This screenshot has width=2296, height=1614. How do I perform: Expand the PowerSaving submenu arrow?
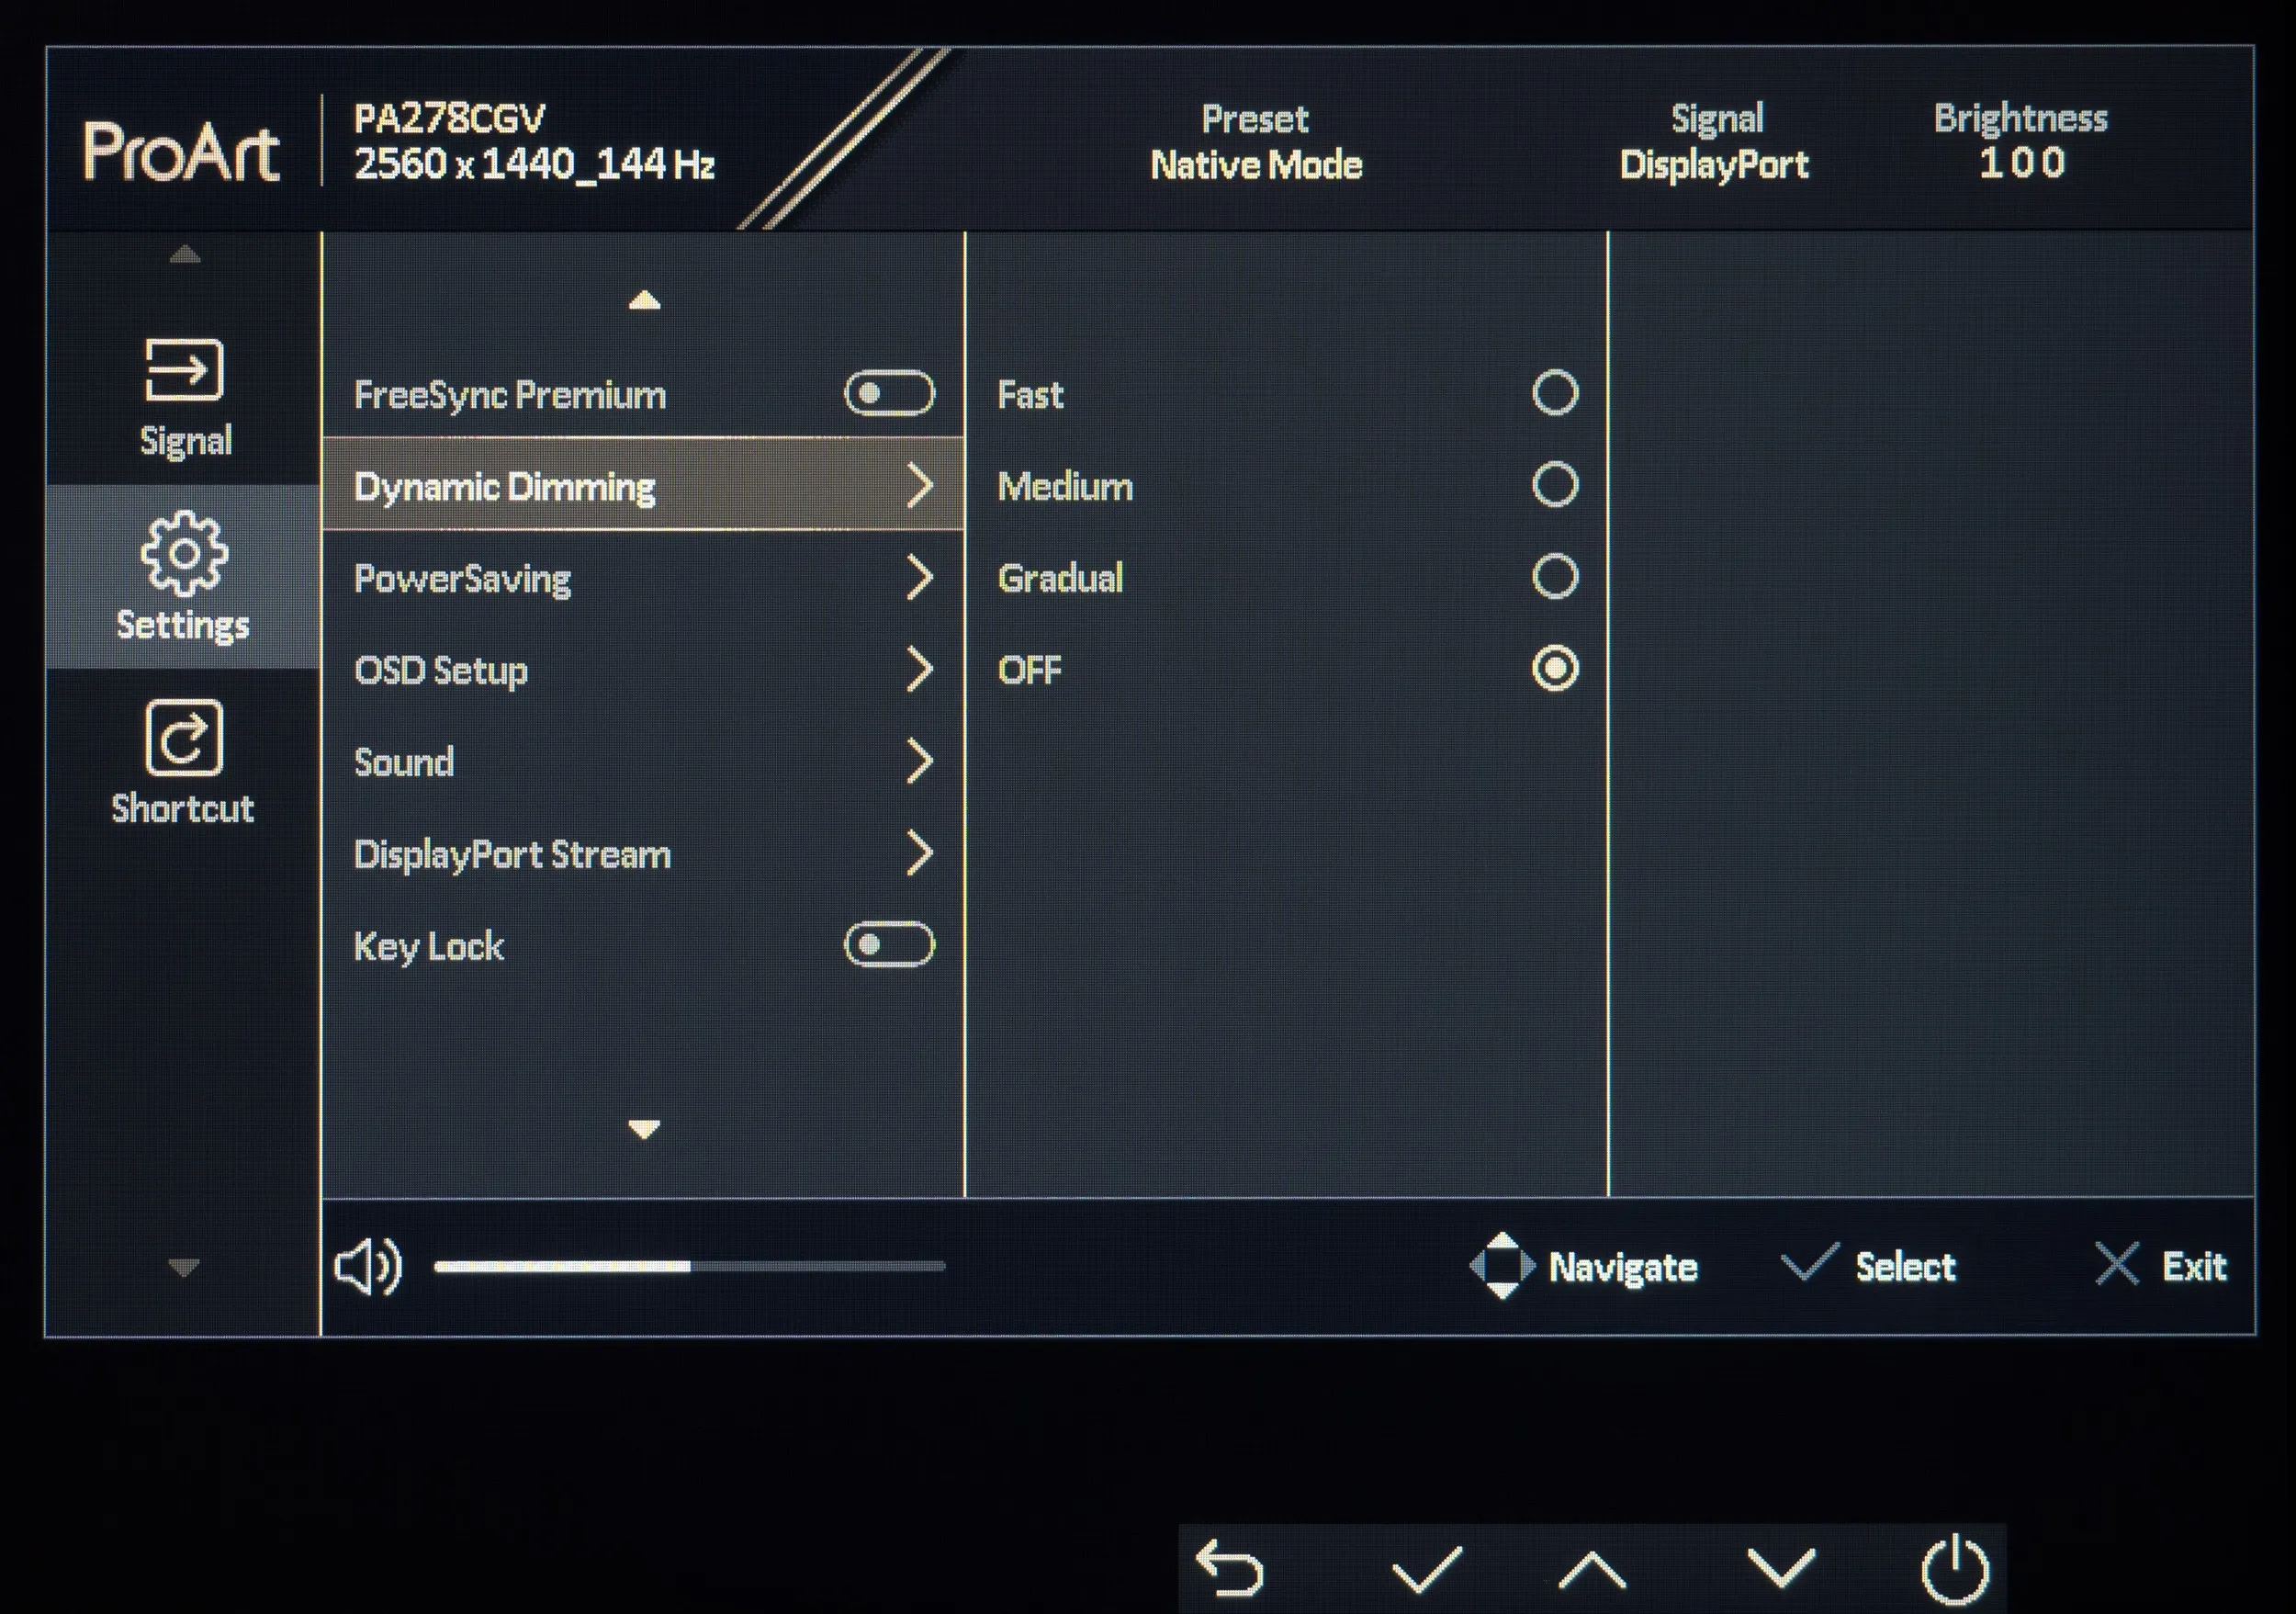pyautogui.click(x=919, y=578)
